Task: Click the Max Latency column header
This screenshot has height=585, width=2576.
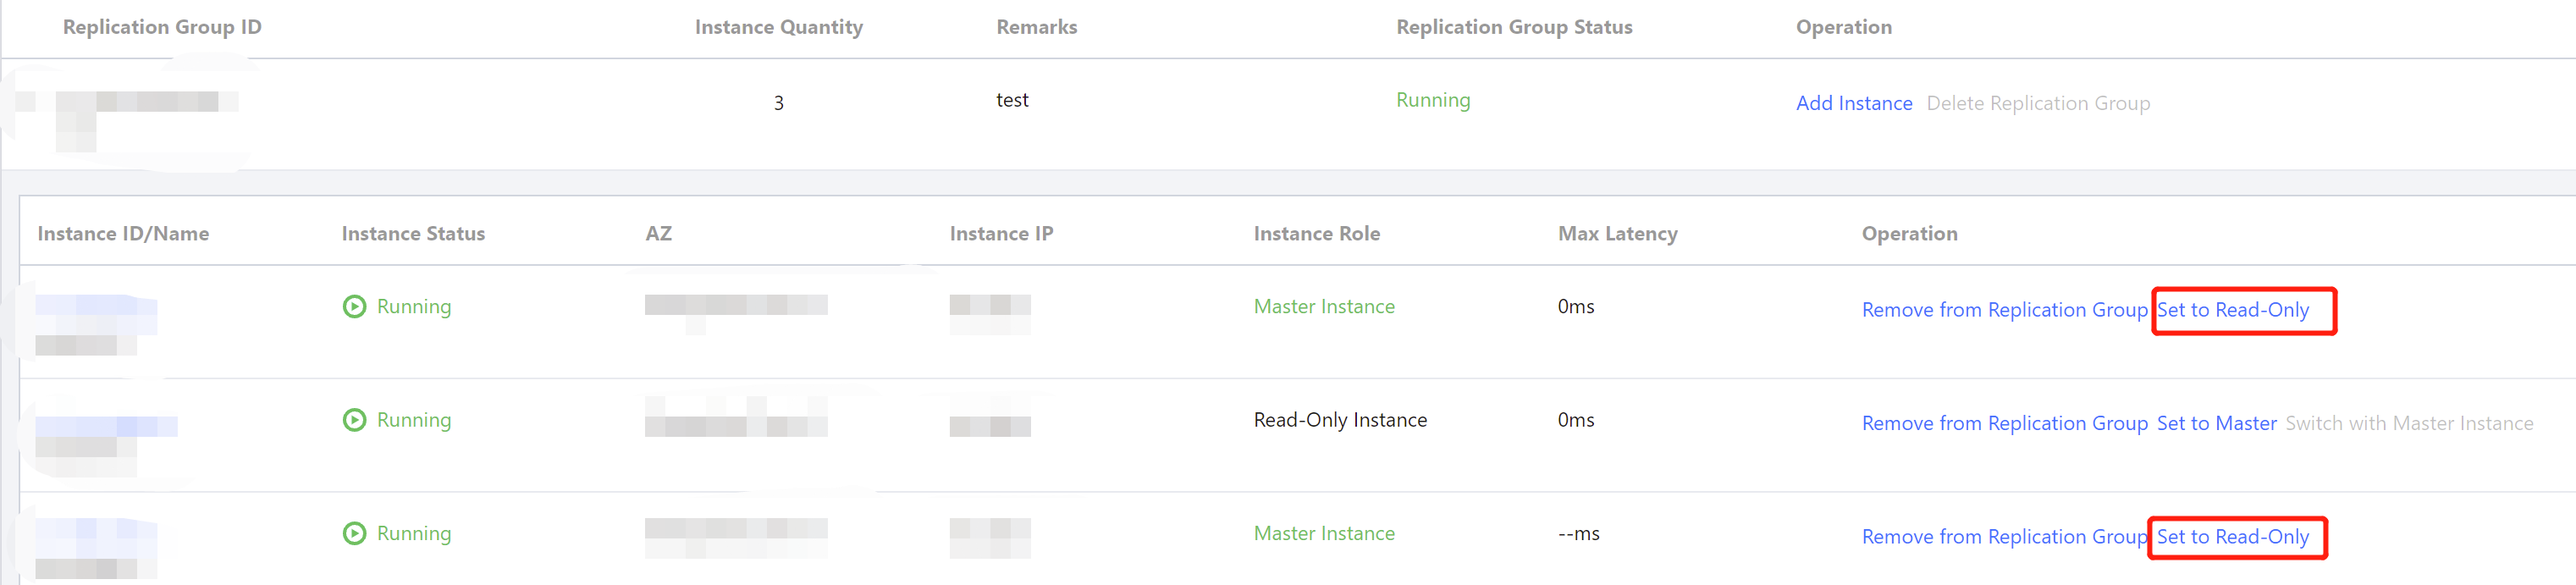Action: (1617, 233)
